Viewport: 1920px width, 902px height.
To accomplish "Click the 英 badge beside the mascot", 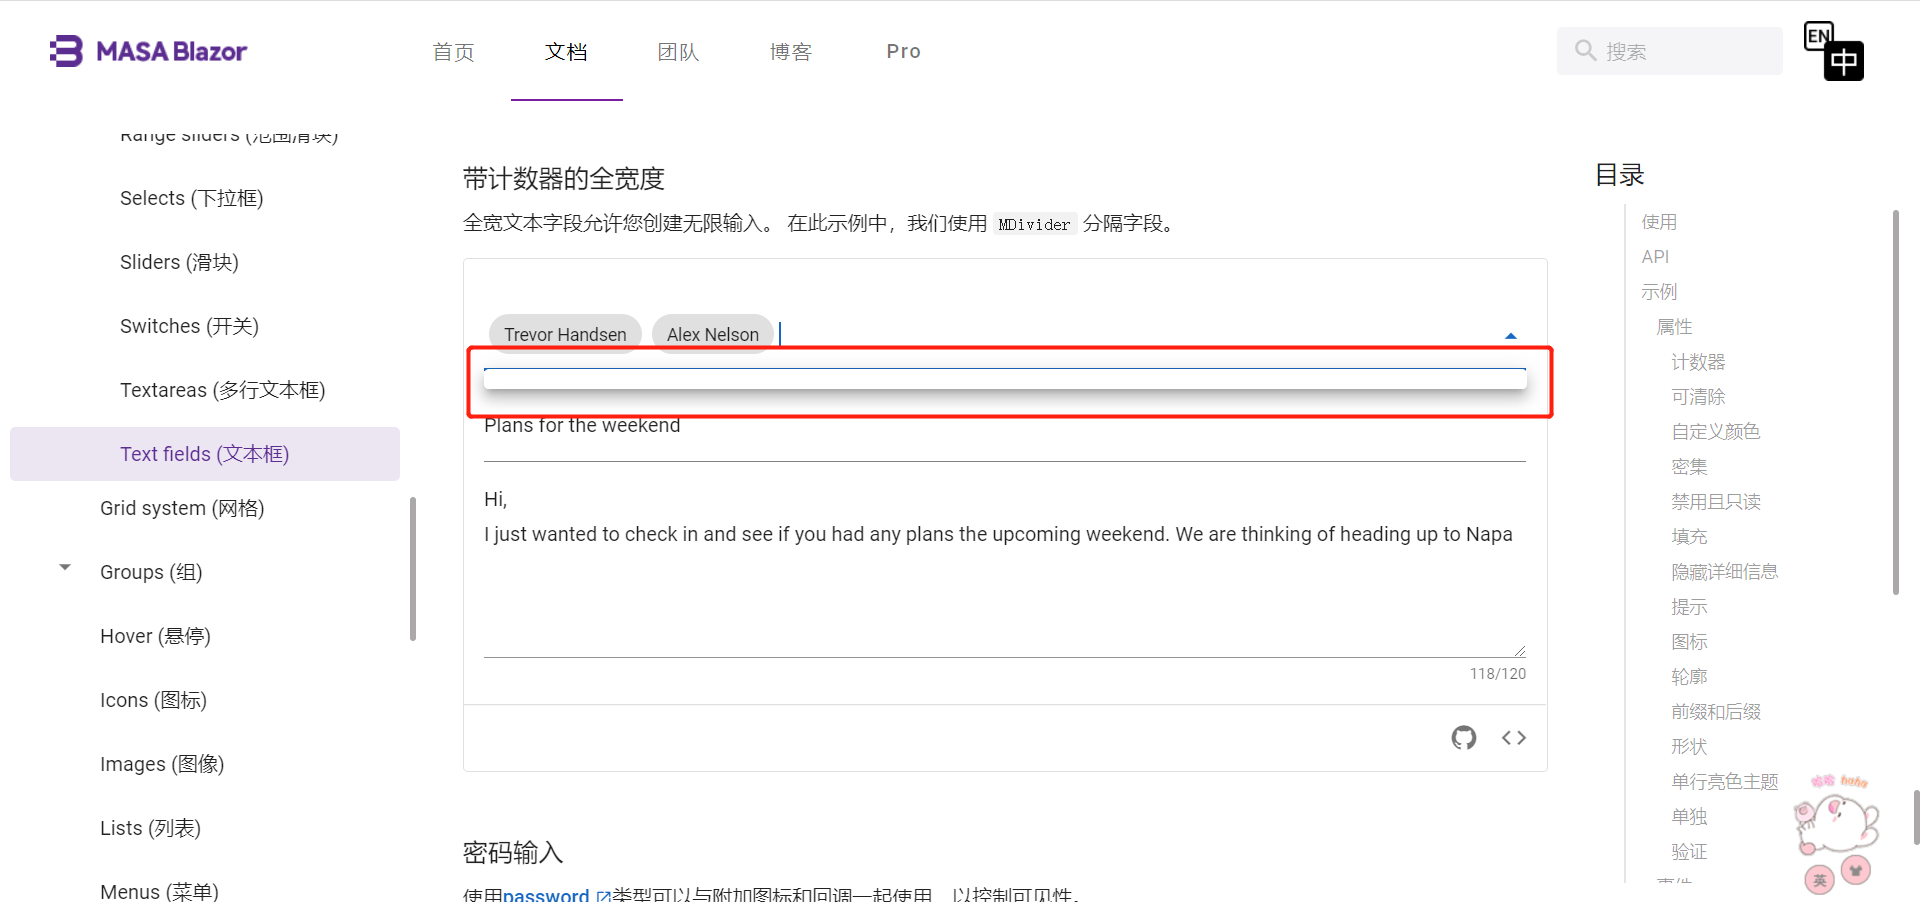I will [1818, 879].
